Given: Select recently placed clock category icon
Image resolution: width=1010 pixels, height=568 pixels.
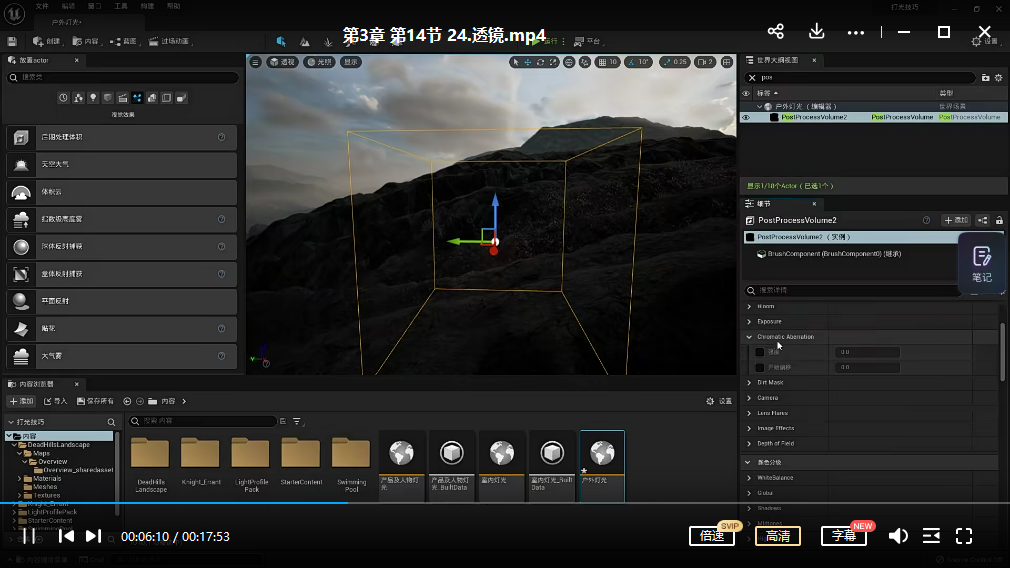Looking at the screenshot, I should click(63, 98).
